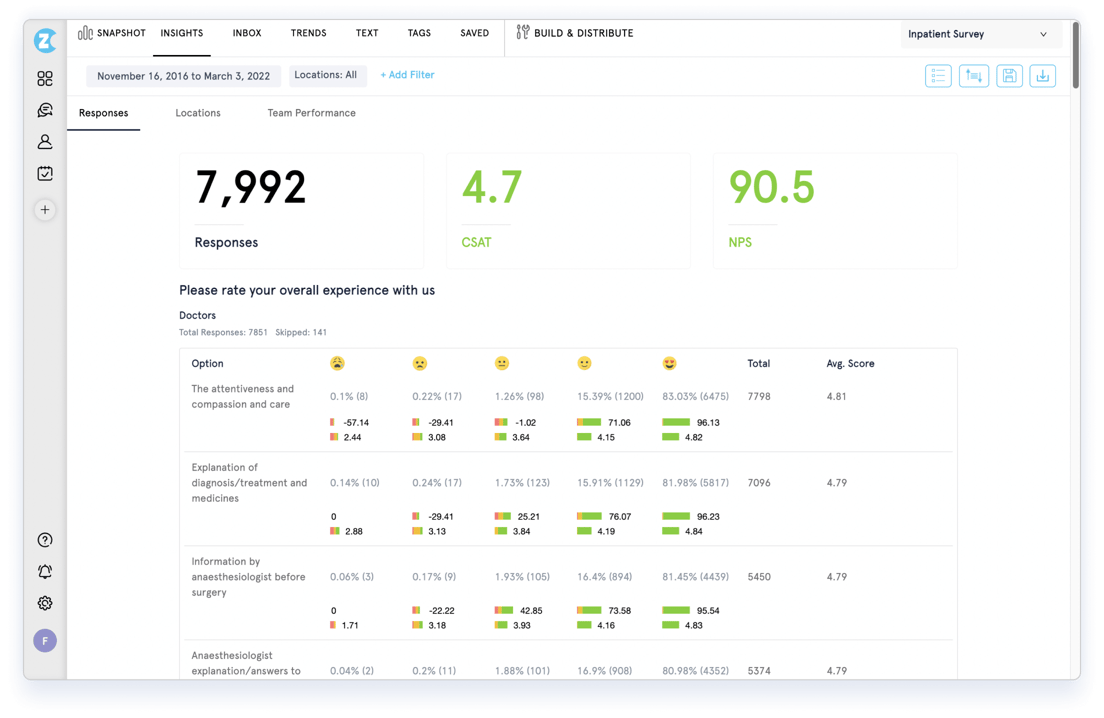Open the calendar tasks icon in sidebar
1104x718 pixels.
click(45, 174)
